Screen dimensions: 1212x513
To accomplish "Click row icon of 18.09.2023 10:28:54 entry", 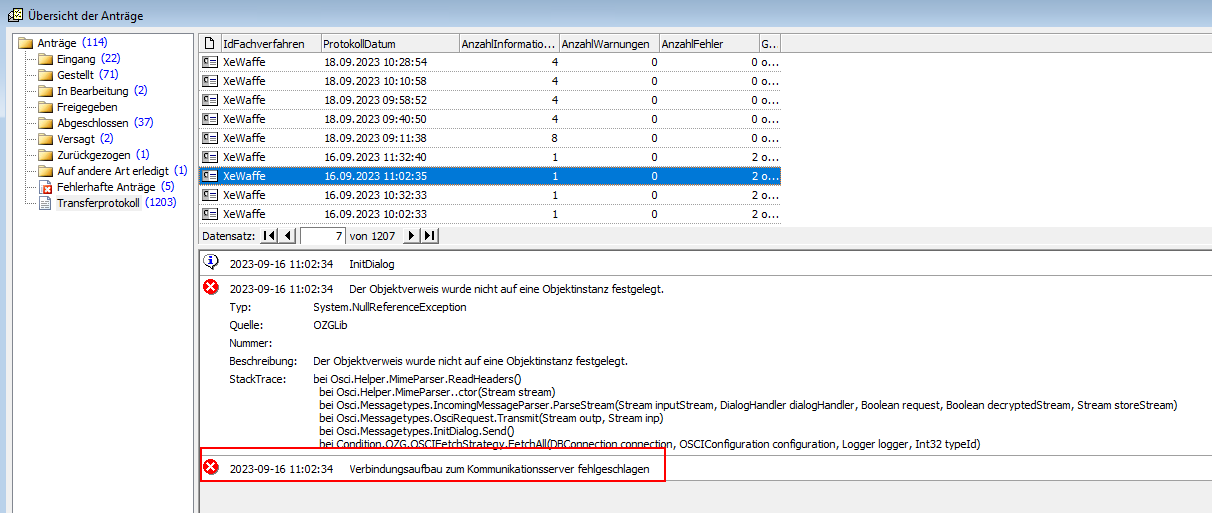I will pos(210,62).
